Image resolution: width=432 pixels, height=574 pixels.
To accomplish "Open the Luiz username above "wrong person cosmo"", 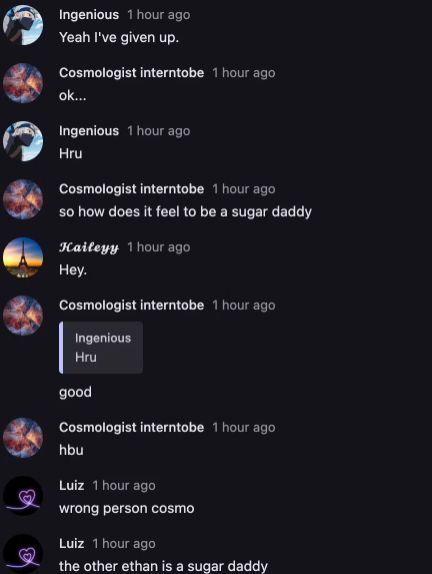I will point(72,485).
